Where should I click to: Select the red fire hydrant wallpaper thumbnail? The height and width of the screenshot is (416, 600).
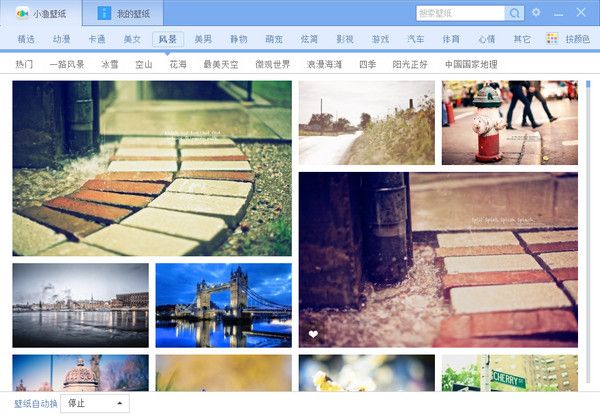coord(509,122)
